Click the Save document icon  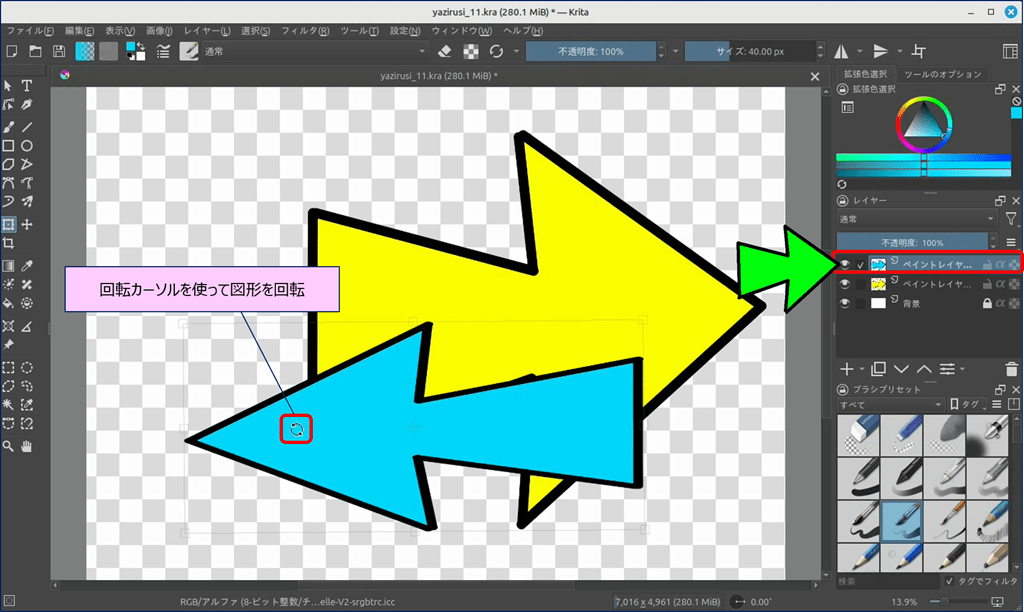(x=59, y=51)
